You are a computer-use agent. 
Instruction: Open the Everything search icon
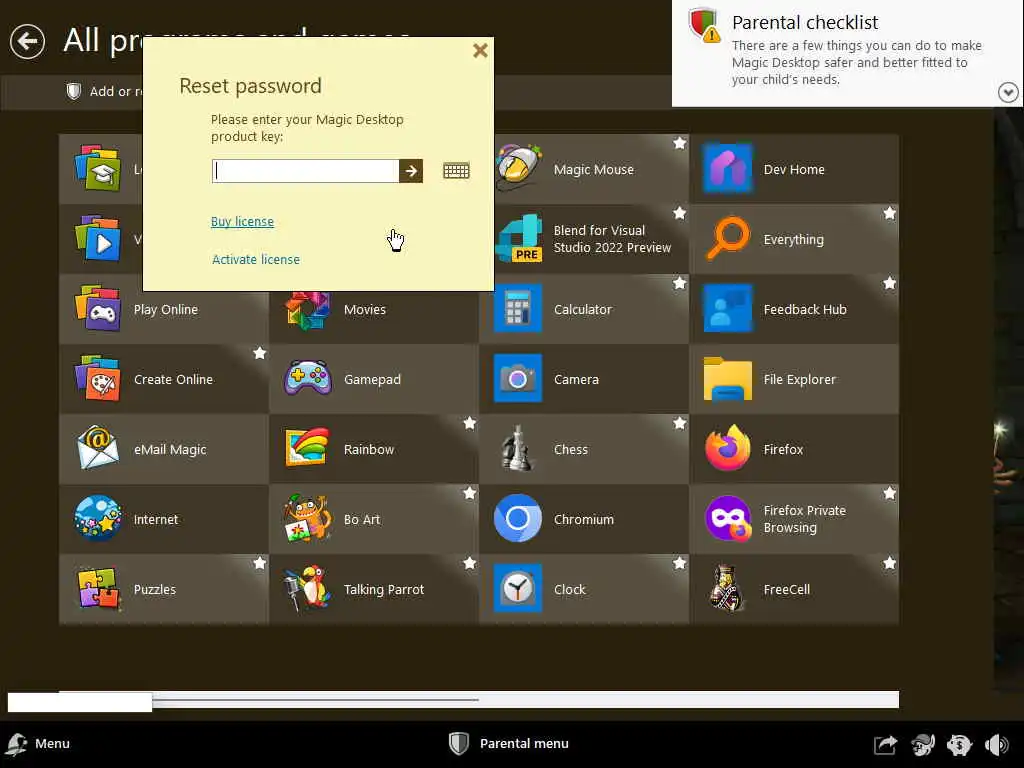[x=728, y=239]
